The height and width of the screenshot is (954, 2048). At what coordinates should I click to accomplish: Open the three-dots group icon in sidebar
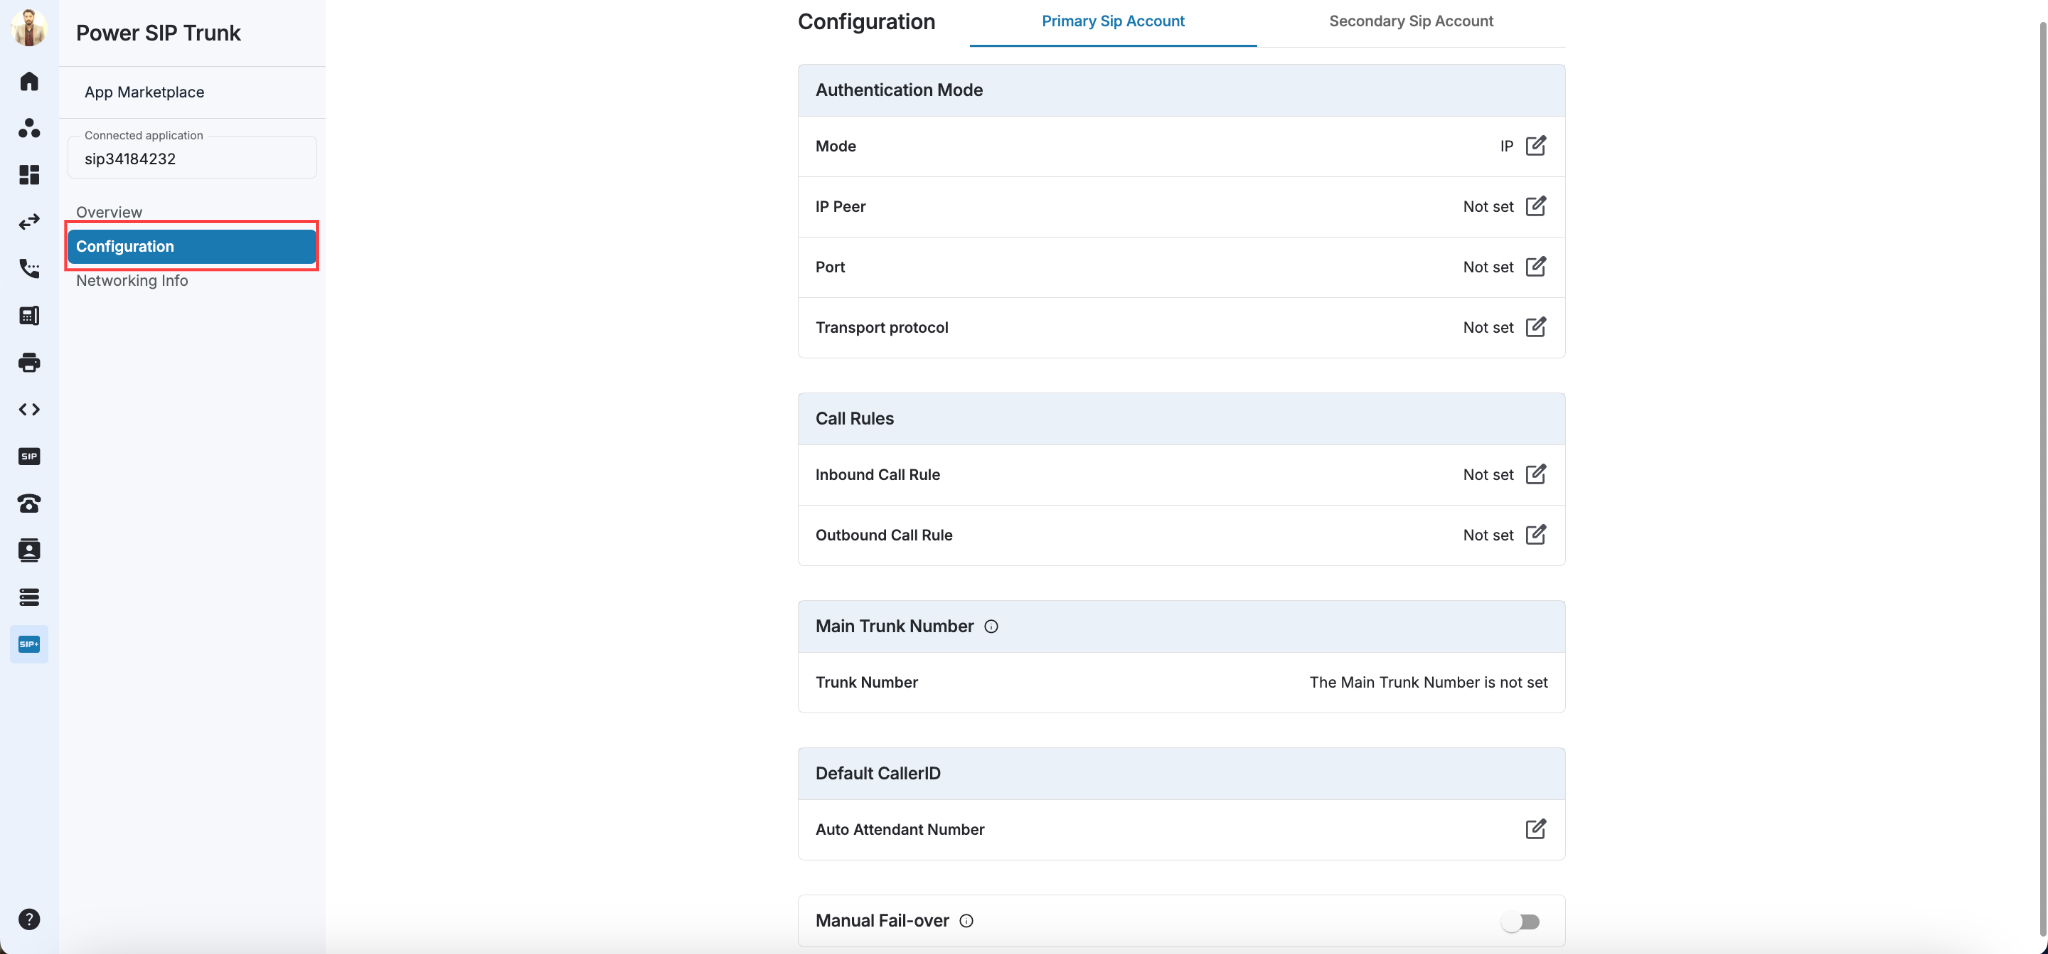coord(29,128)
